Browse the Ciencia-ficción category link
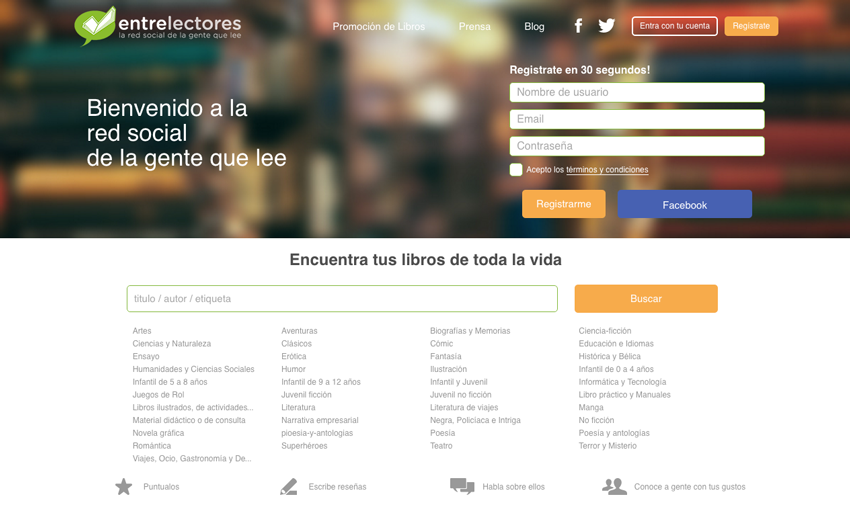Viewport: 850px width, 506px height. point(605,331)
